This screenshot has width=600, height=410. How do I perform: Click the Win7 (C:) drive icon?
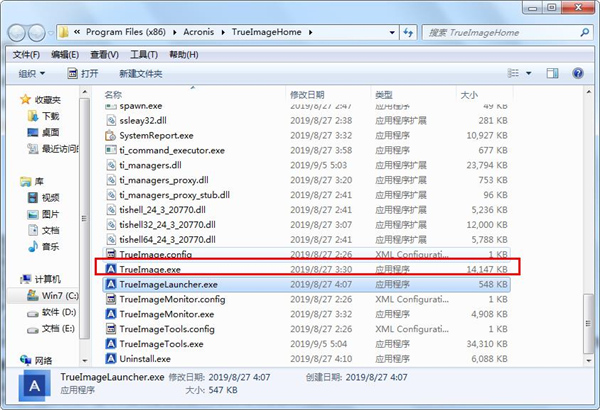33,295
